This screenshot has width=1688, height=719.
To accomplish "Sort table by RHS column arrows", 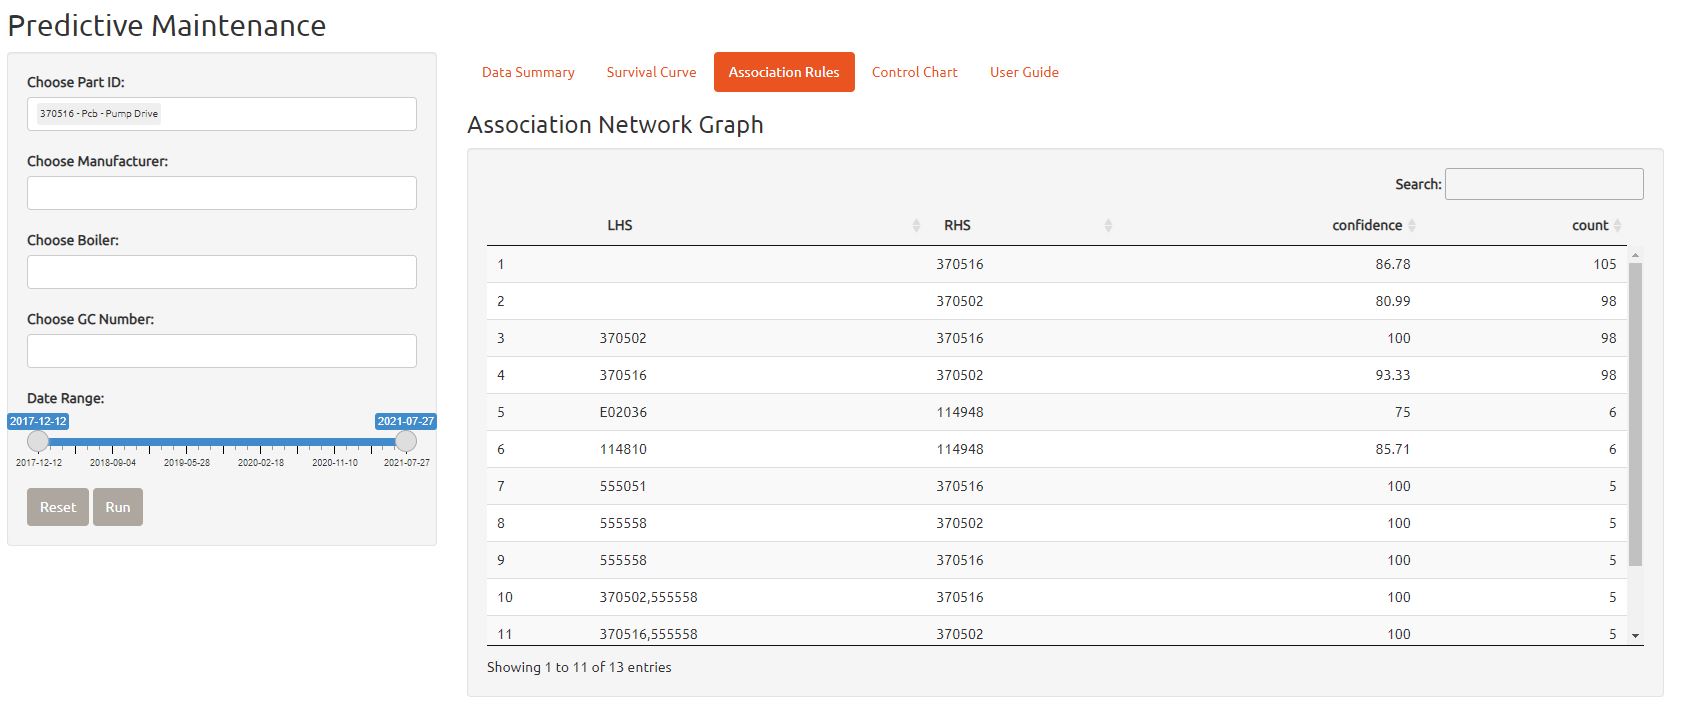I will (x=1108, y=226).
